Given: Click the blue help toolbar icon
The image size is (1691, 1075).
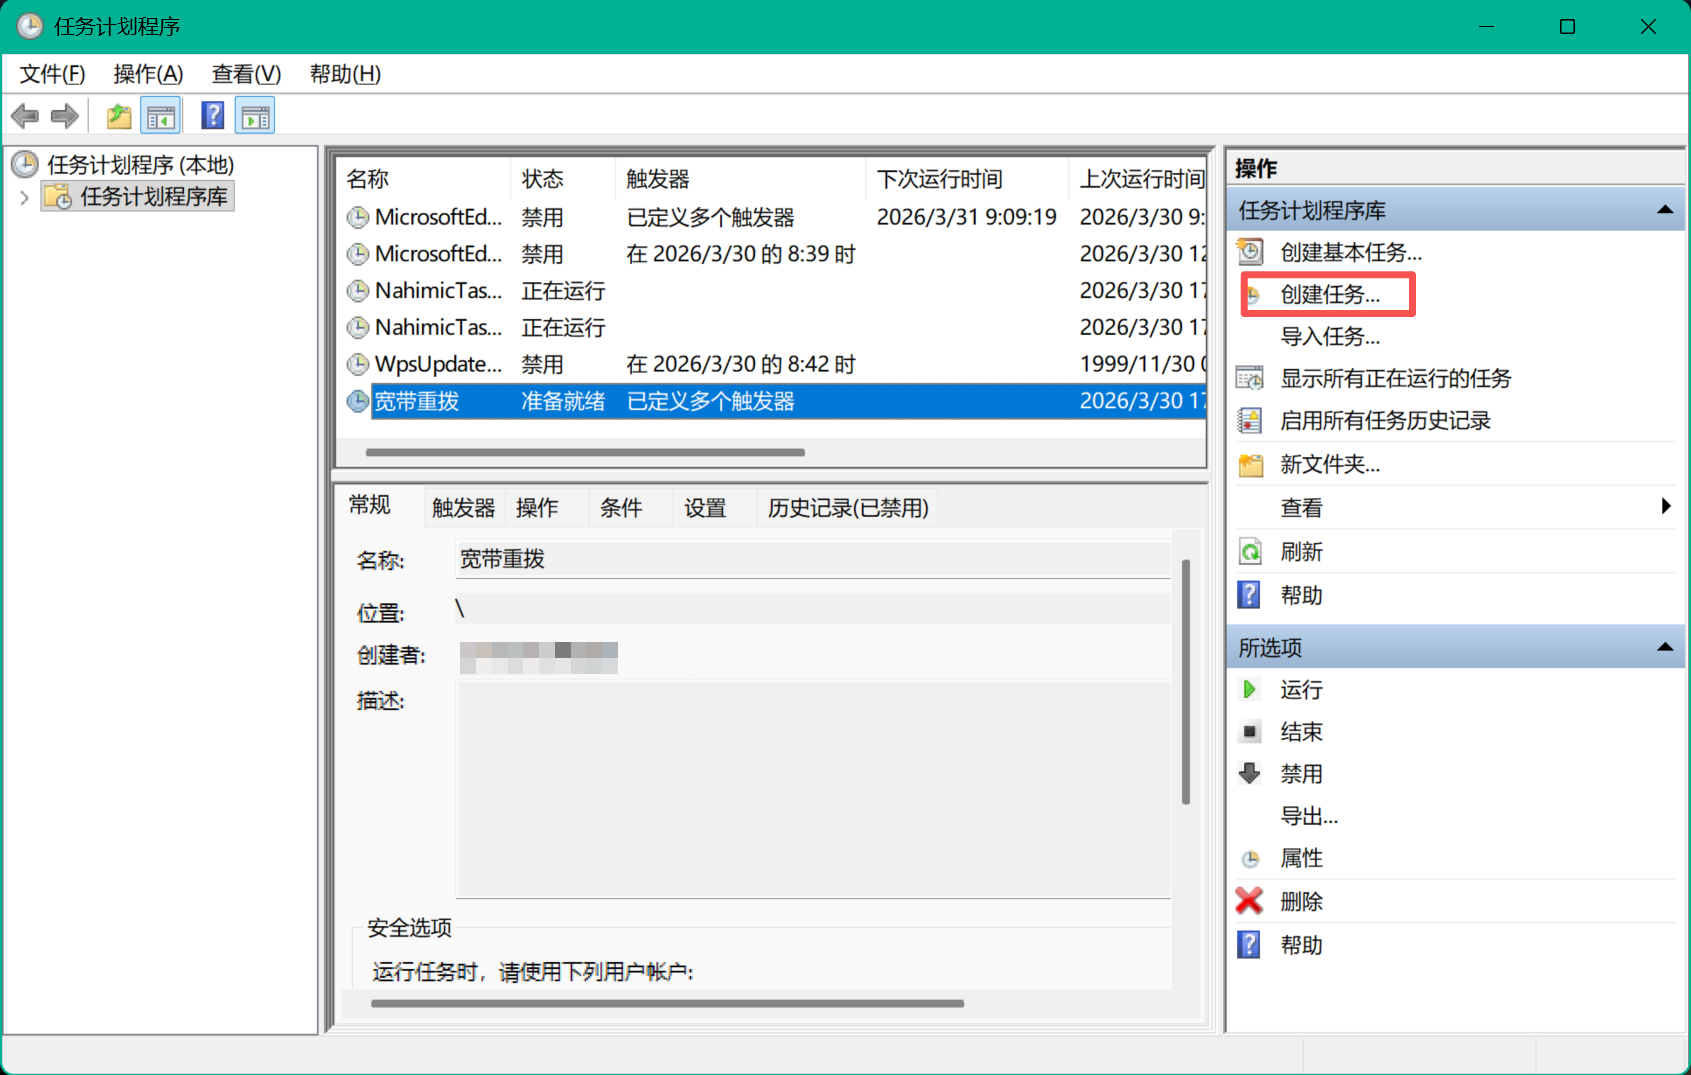Looking at the screenshot, I should coord(212,116).
